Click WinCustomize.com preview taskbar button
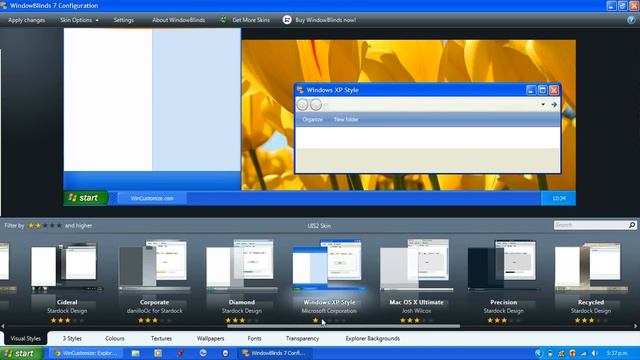This screenshot has height=360, width=640. point(152,198)
